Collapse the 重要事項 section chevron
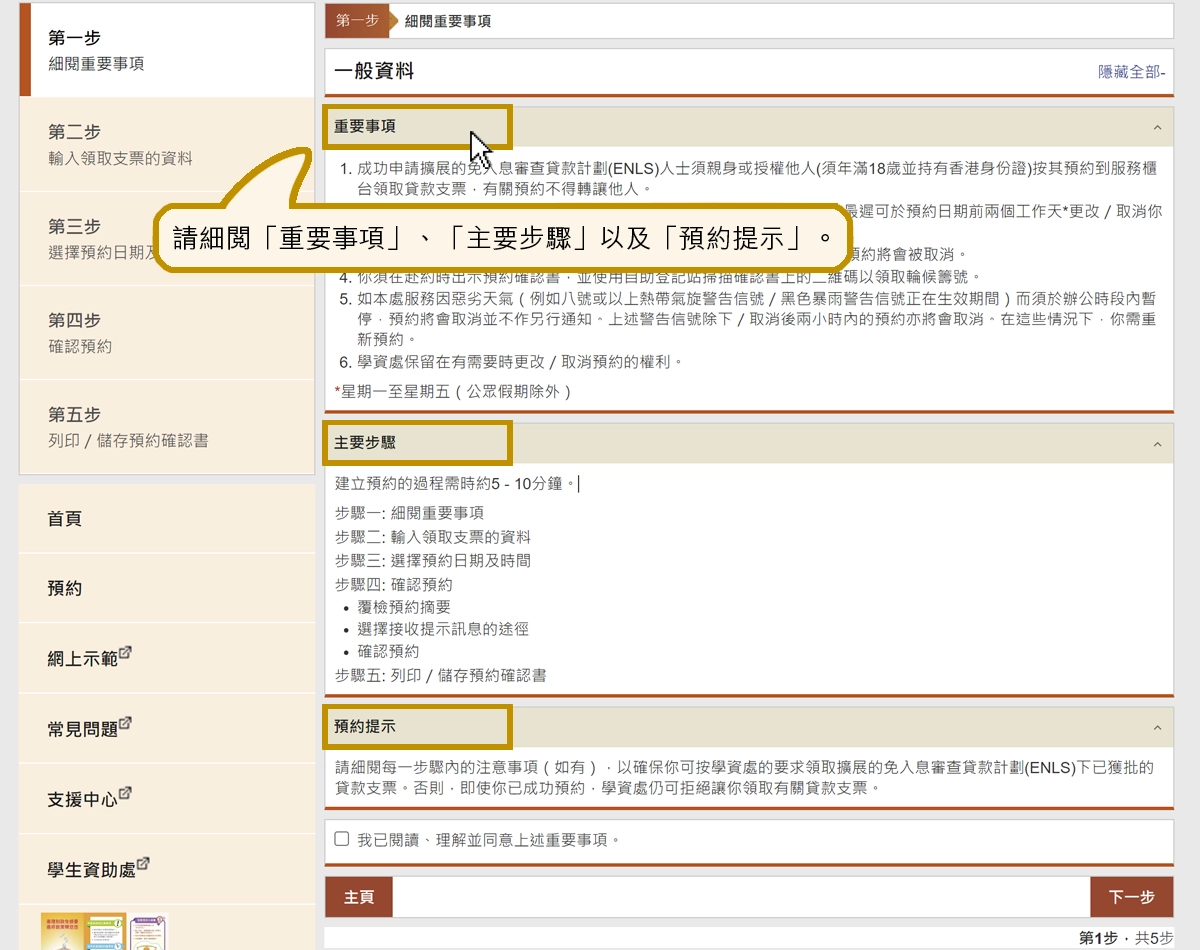Image resolution: width=1200 pixels, height=950 pixels. [1157, 128]
